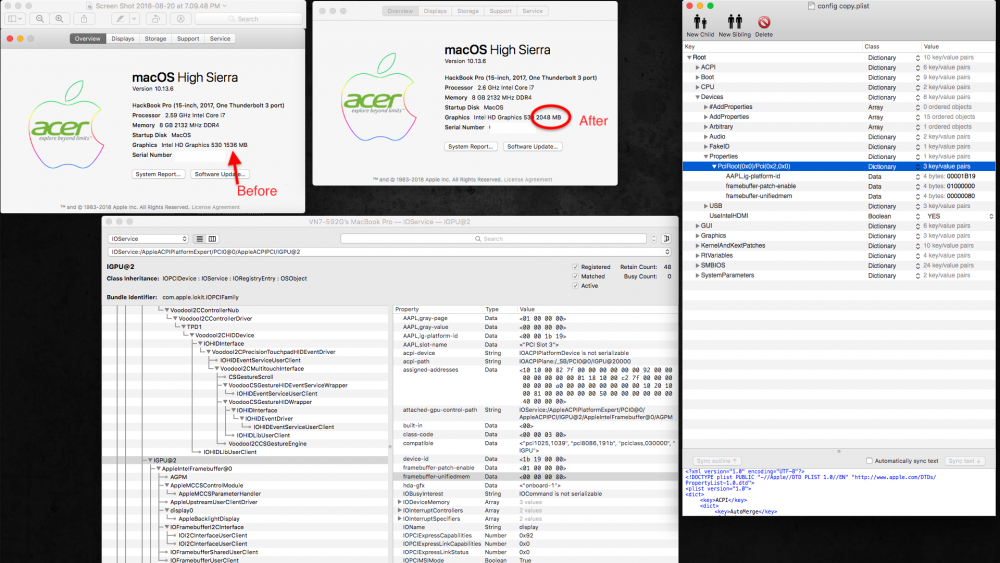This screenshot has height=563, width=1000.
Task: Expand the SMBIOS node in plist
Action: coord(697,266)
